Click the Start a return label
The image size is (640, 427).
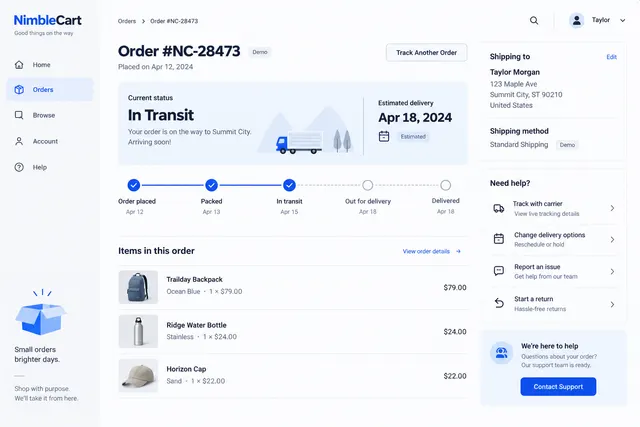pos(533,299)
